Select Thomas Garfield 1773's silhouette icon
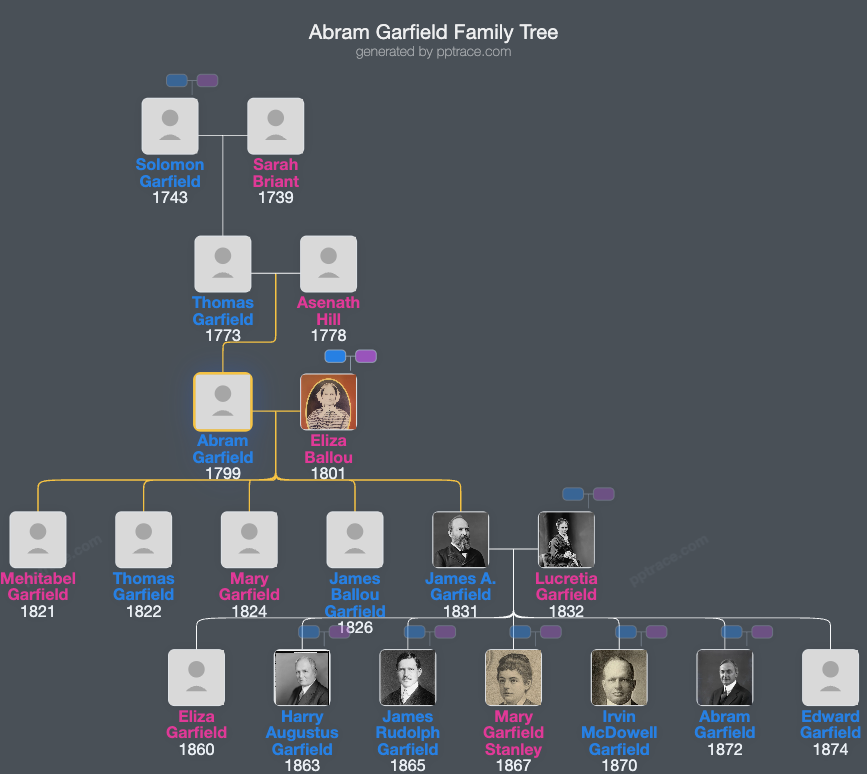This screenshot has width=867, height=774. 223,263
